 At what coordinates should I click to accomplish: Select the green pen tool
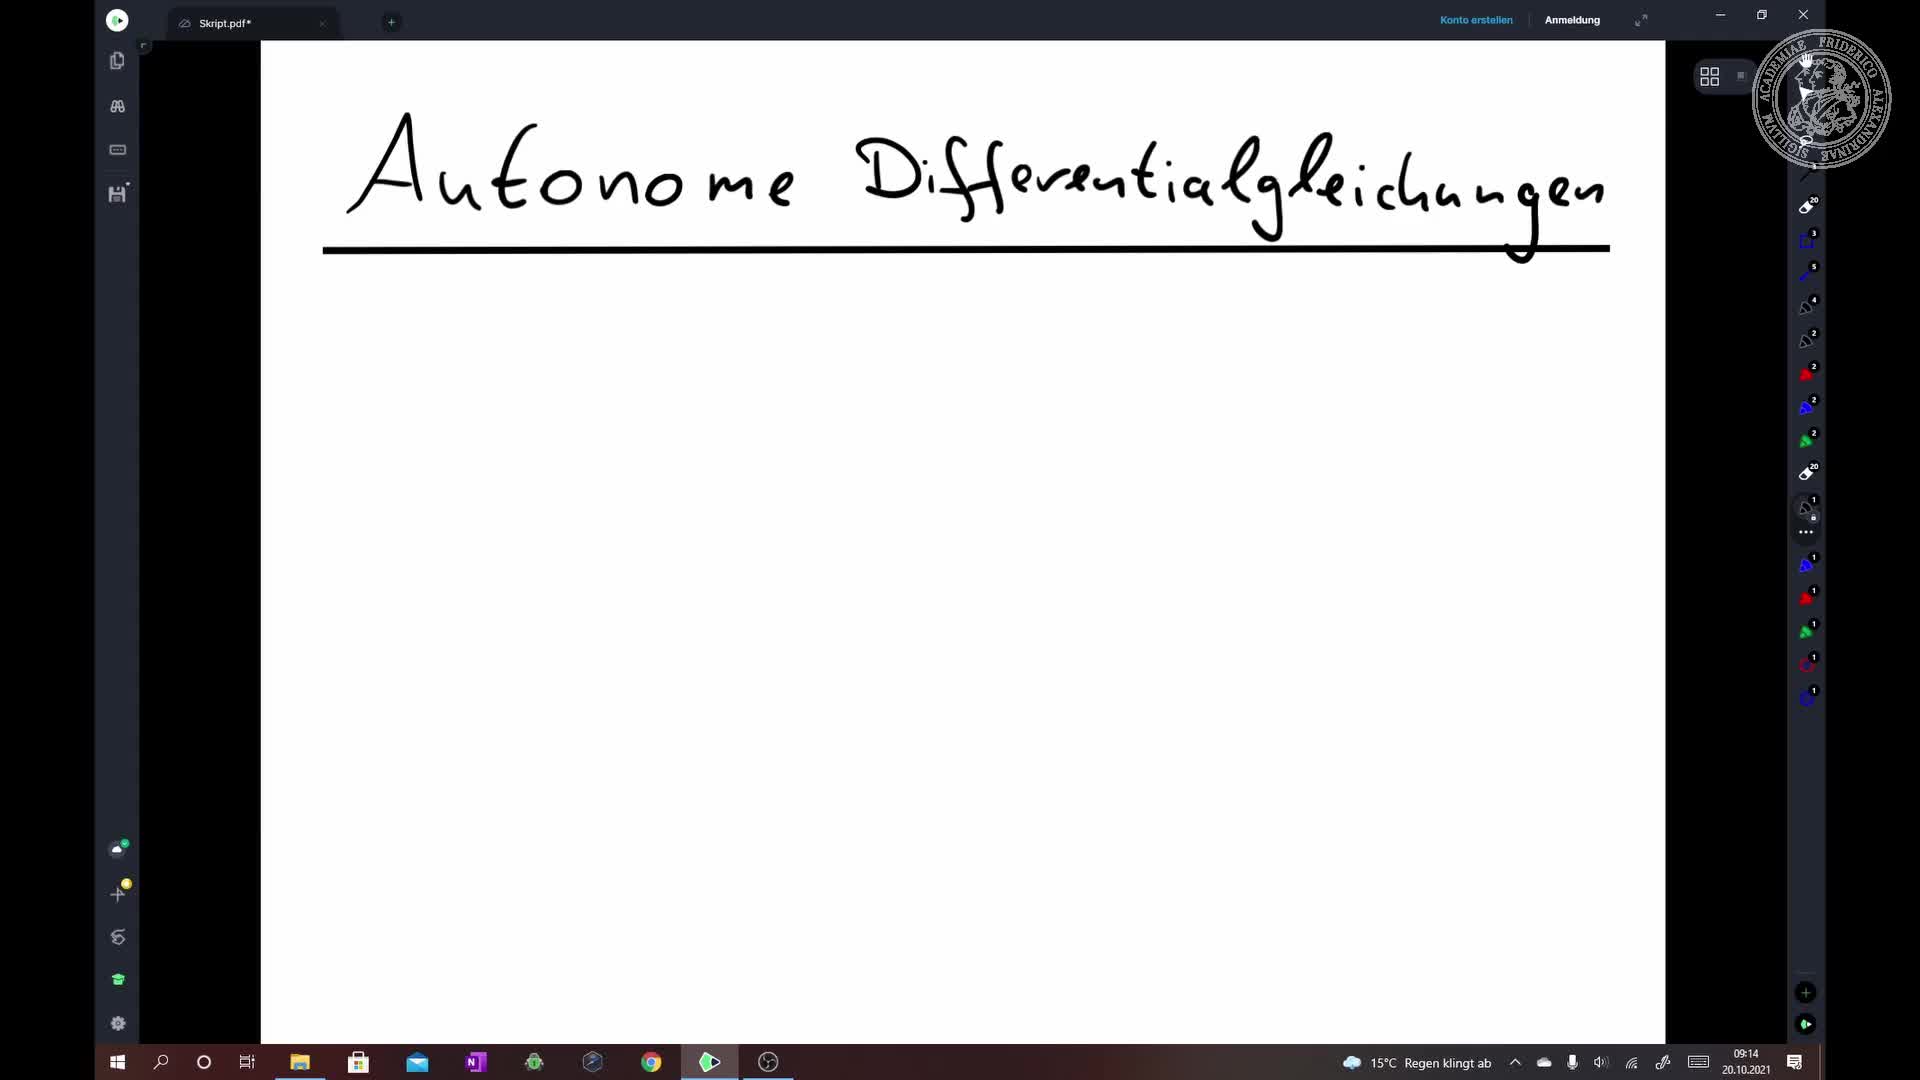(1806, 438)
